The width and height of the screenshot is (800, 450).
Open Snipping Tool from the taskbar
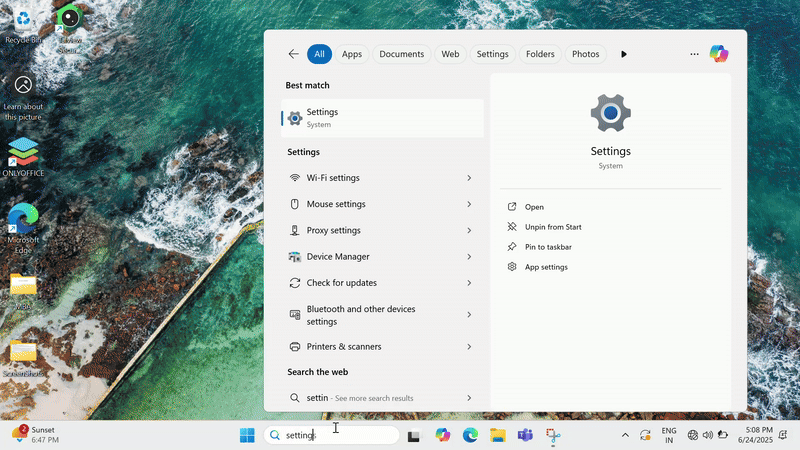click(553, 435)
